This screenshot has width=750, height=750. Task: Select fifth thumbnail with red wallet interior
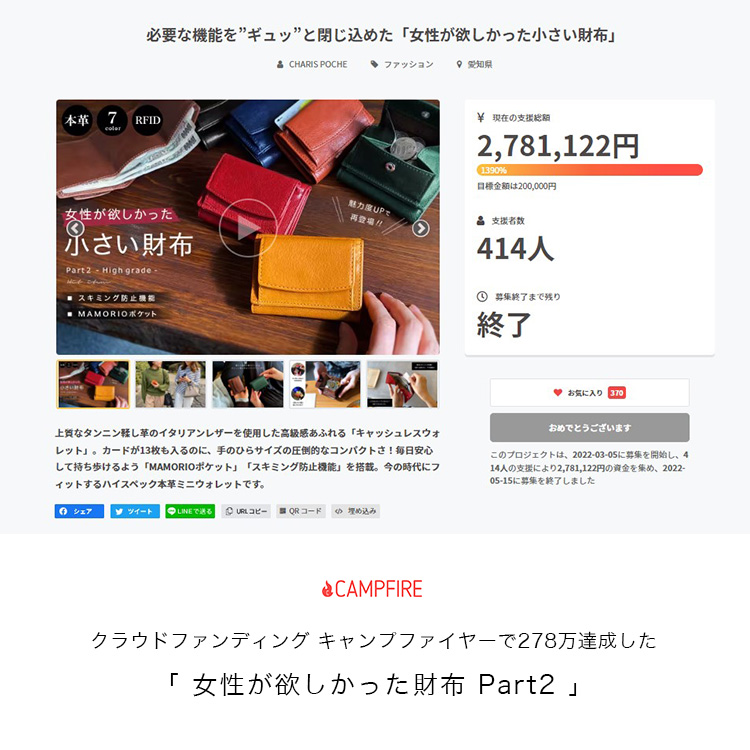[x=402, y=384]
